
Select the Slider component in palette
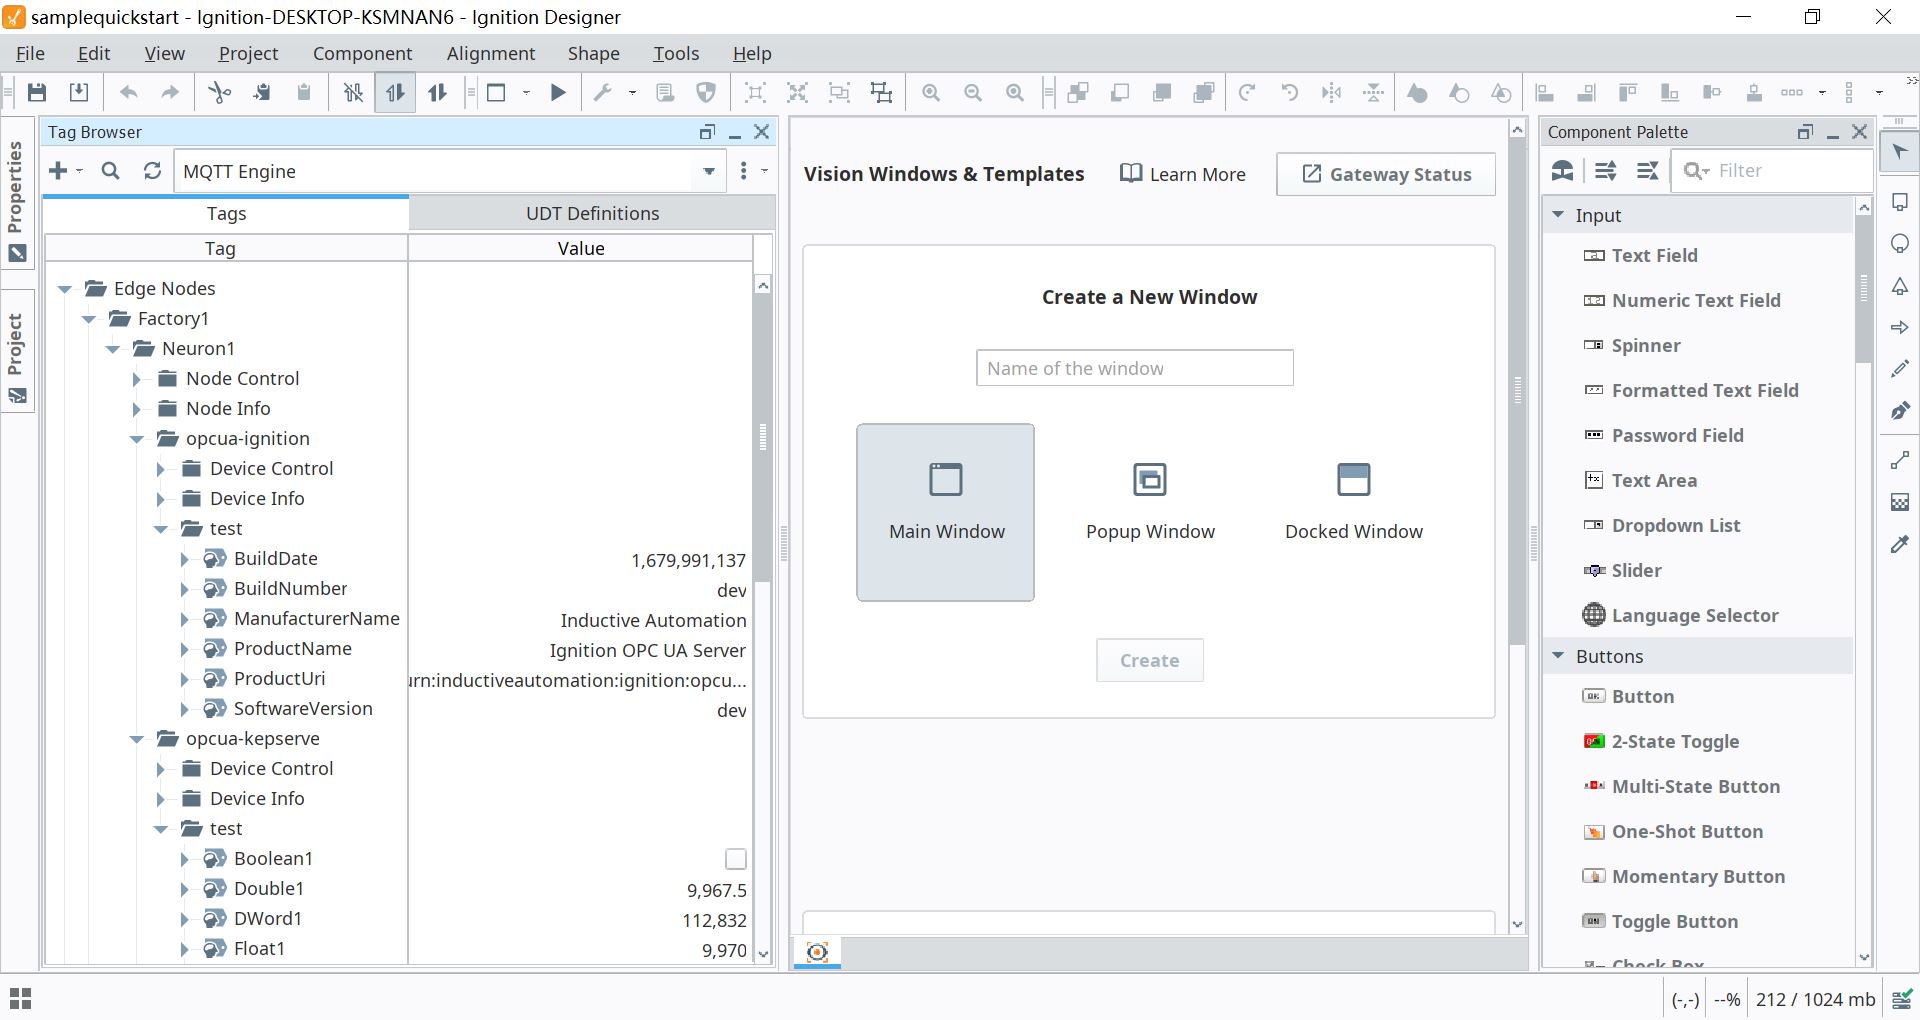pos(1636,570)
